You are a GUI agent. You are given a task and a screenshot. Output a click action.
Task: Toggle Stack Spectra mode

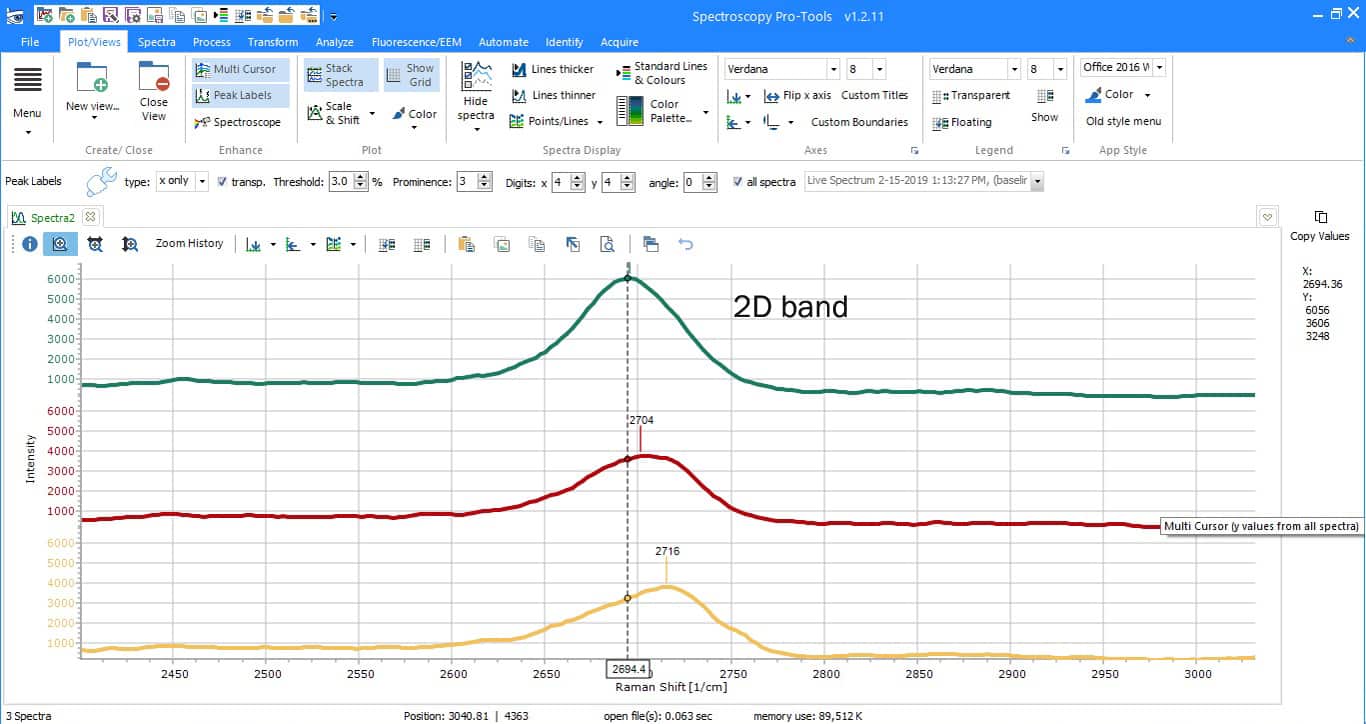tap(341, 75)
